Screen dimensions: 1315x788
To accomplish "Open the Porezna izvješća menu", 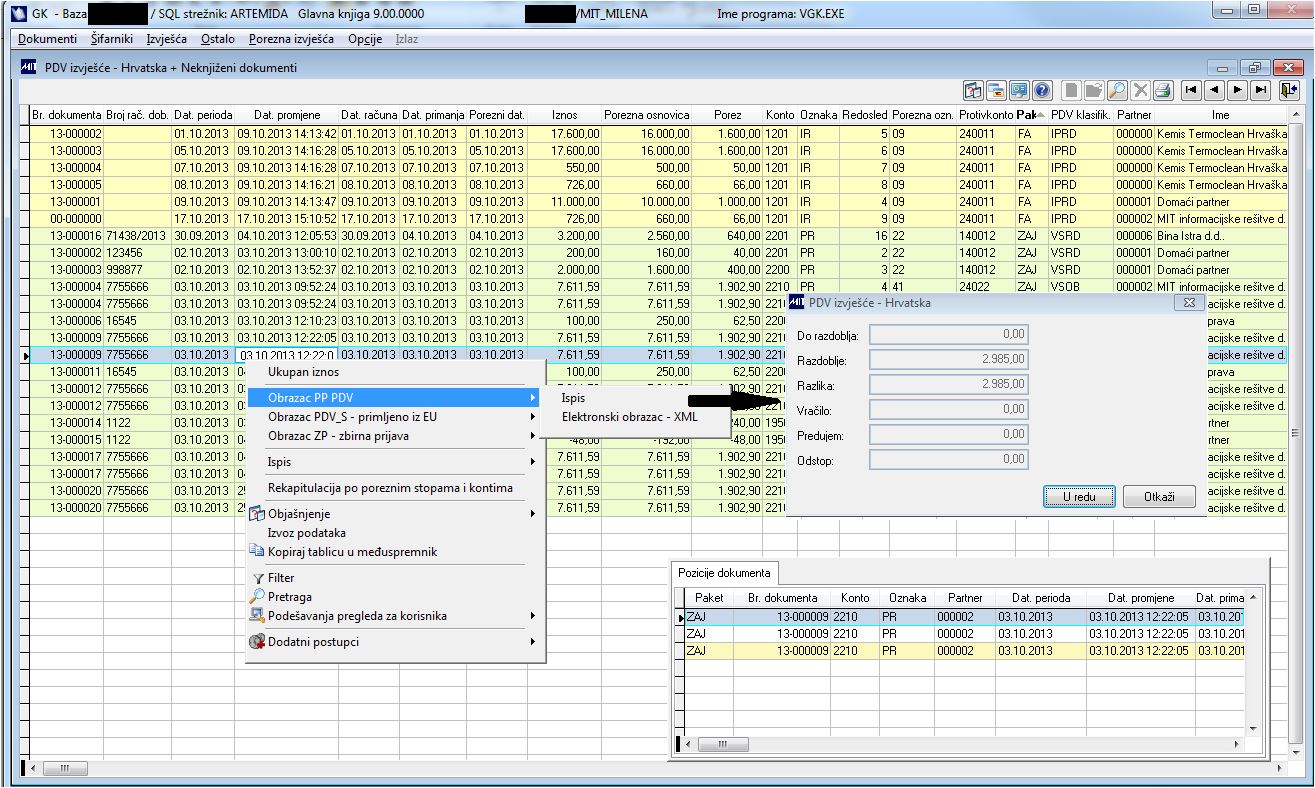I will click(292, 39).
